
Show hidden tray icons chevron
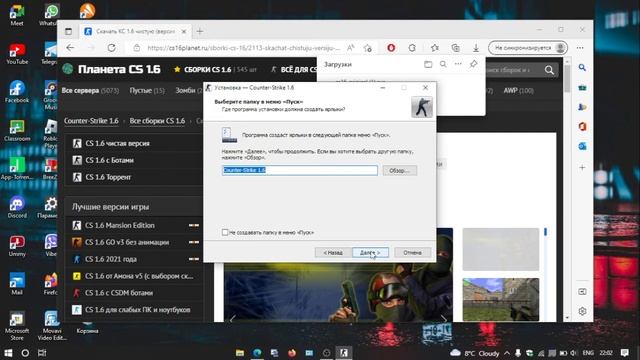click(x=507, y=353)
